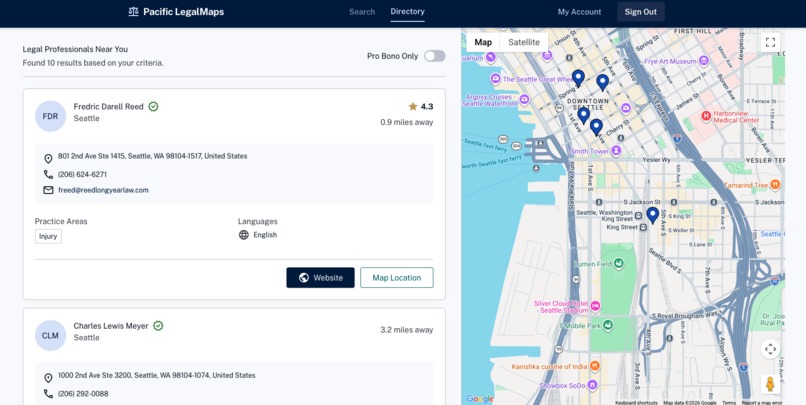
Task: Open the Directory tab
Action: 407,11
